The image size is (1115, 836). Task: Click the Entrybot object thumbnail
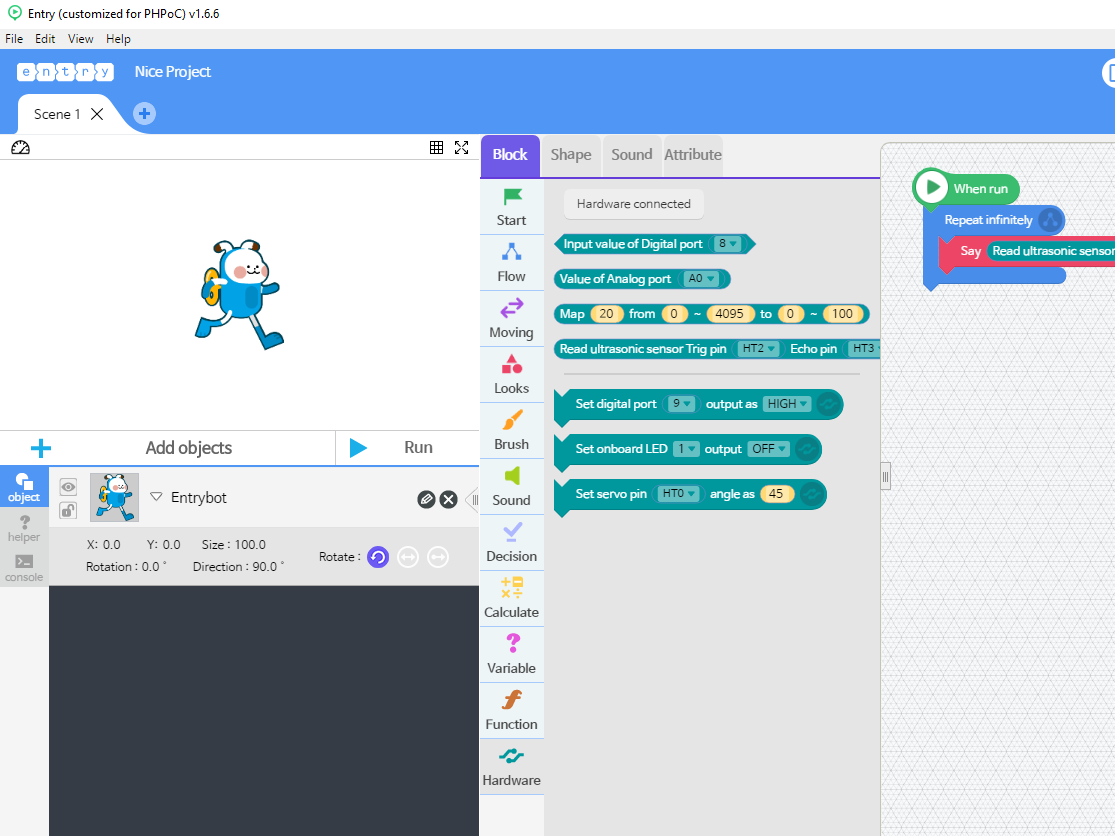click(113, 498)
